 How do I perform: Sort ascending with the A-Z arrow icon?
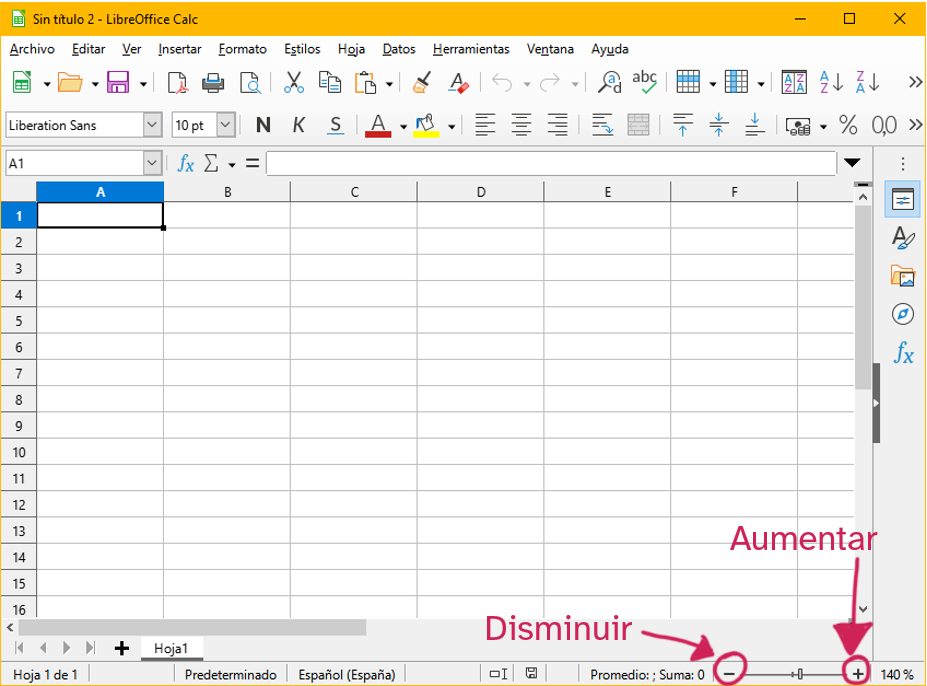pos(831,83)
